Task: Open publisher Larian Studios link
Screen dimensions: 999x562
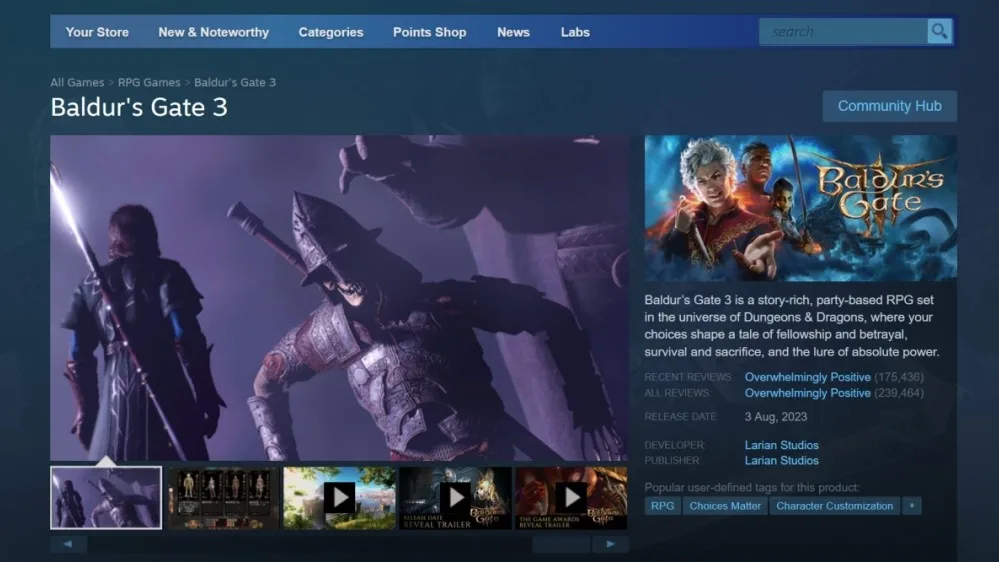Action: pyautogui.click(x=782, y=461)
